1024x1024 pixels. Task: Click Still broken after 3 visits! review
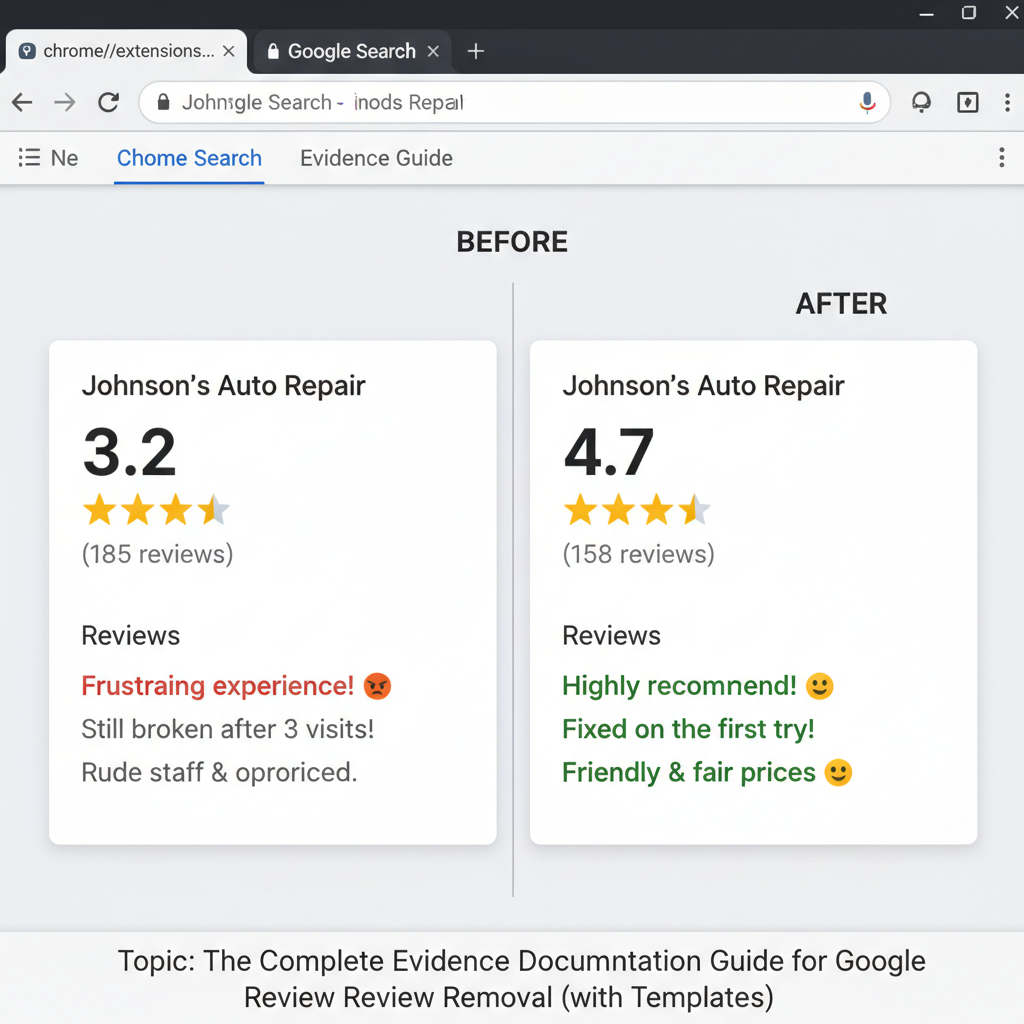(x=228, y=729)
